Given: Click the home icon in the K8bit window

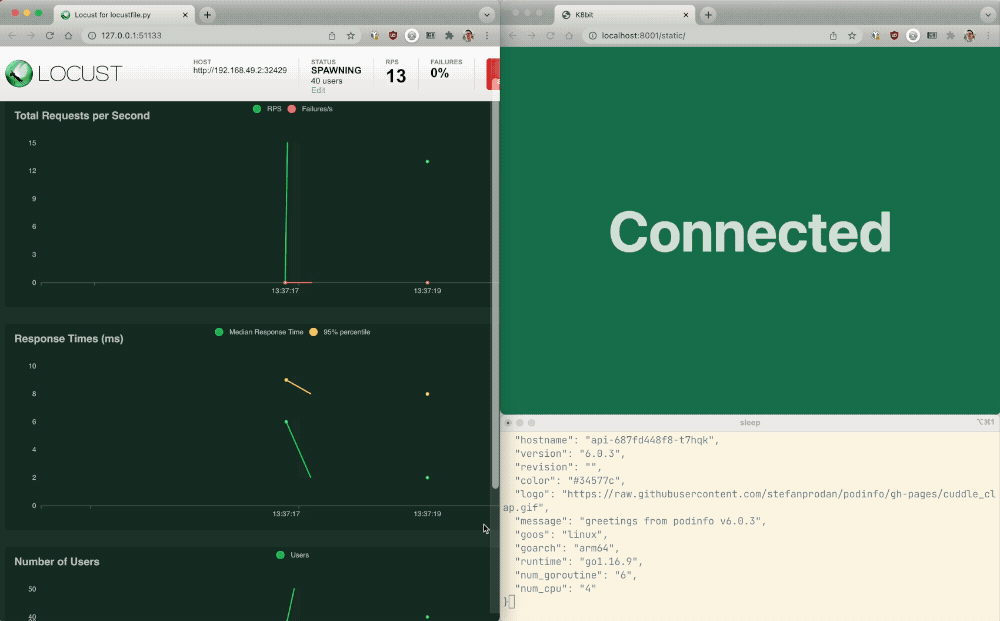Looking at the screenshot, I should pos(568,35).
